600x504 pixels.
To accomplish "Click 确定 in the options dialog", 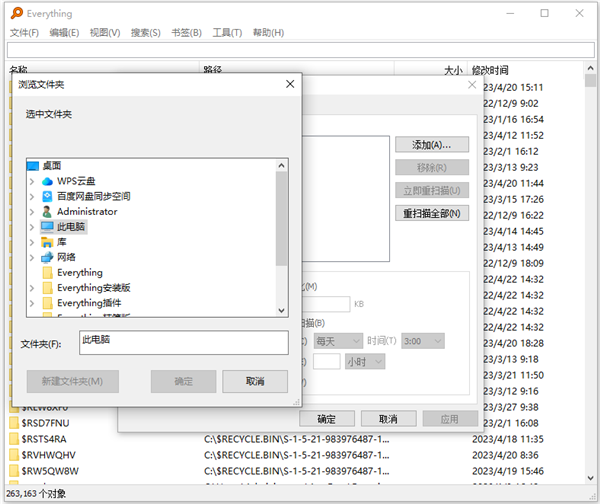I will point(327,419).
